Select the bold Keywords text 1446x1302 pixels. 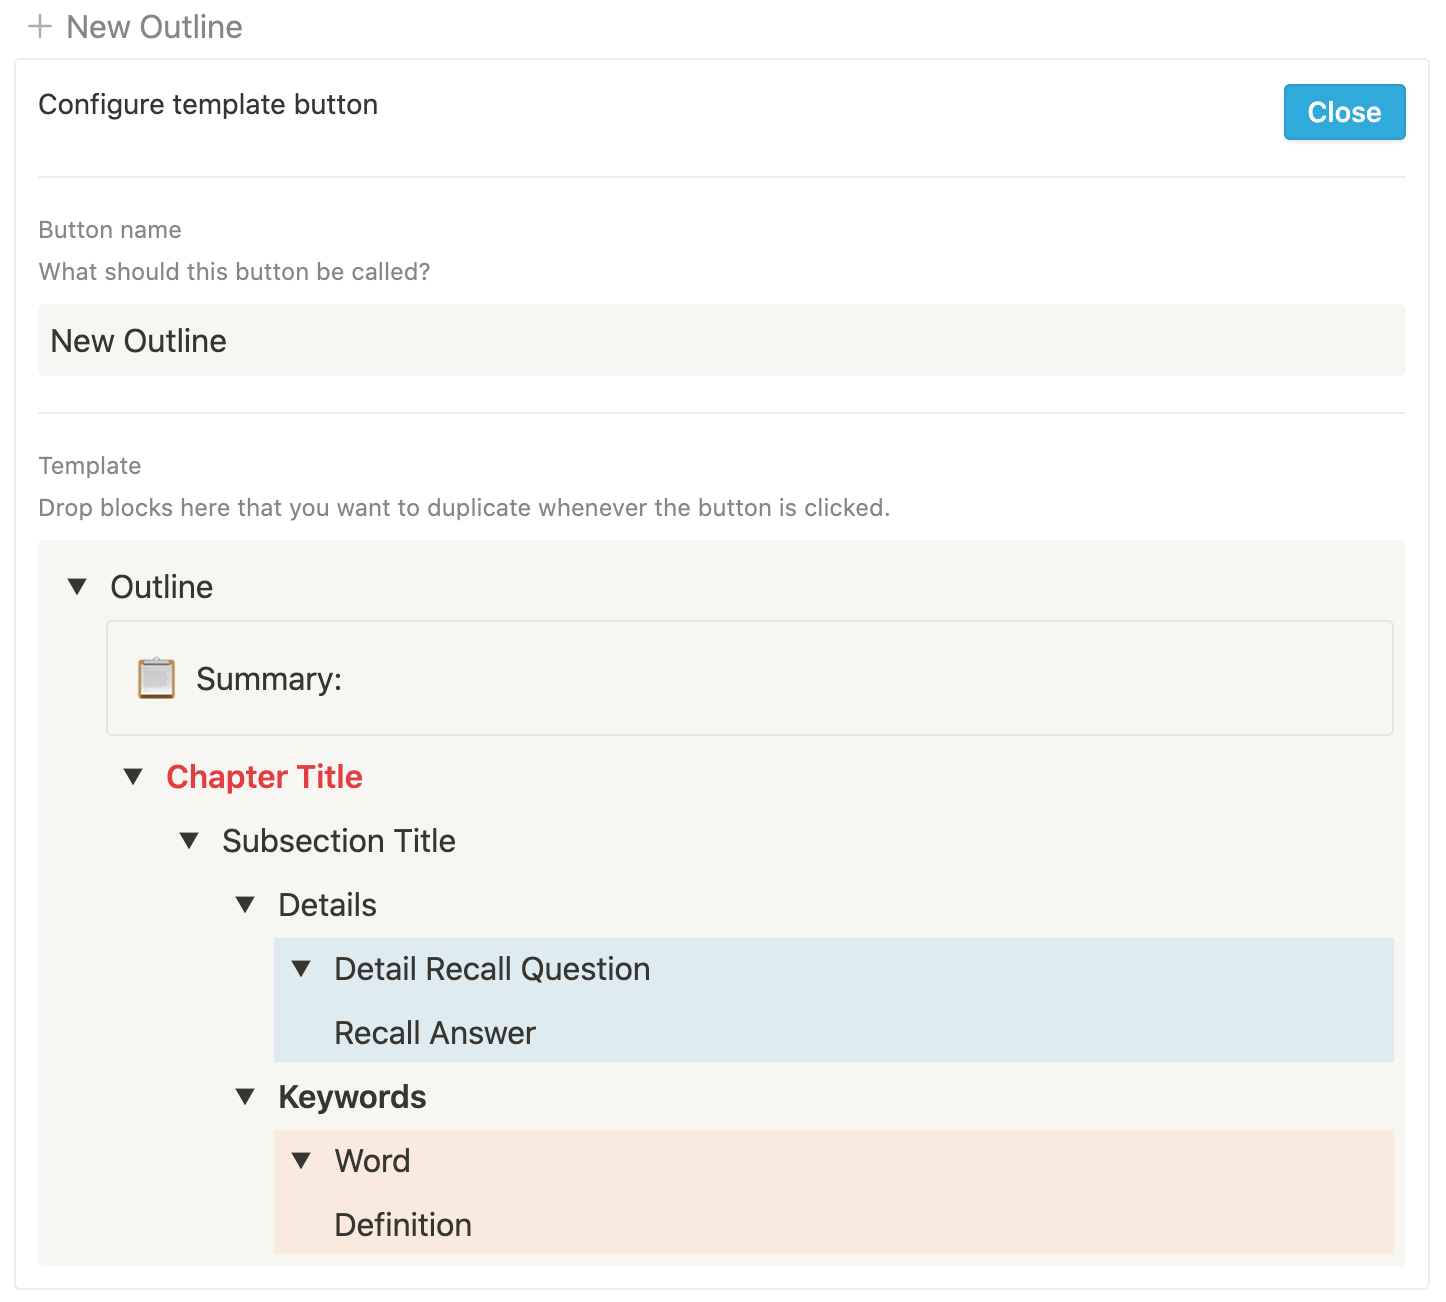[x=352, y=1096]
